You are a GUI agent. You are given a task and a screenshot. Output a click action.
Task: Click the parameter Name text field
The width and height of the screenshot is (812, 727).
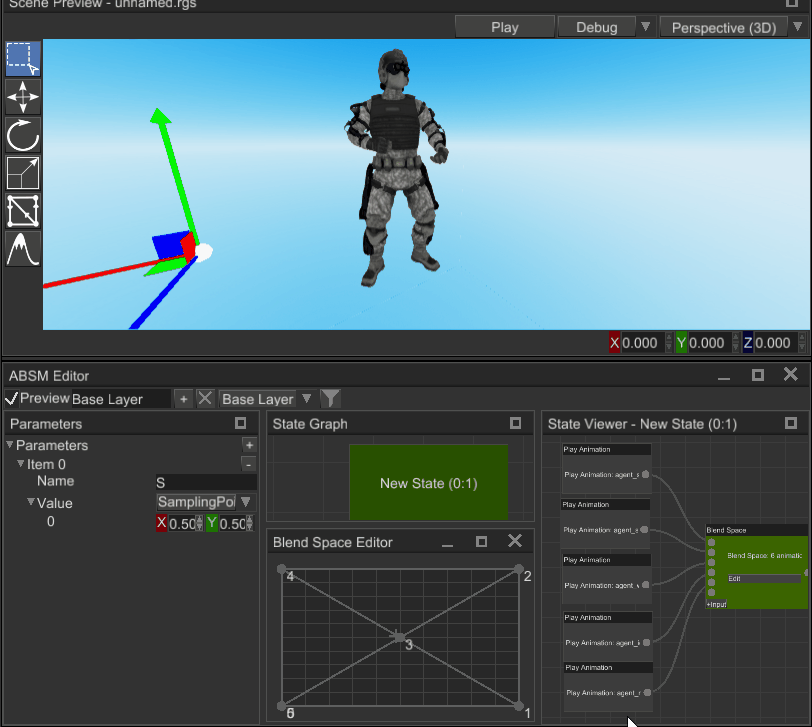pyautogui.click(x=204, y=483)
